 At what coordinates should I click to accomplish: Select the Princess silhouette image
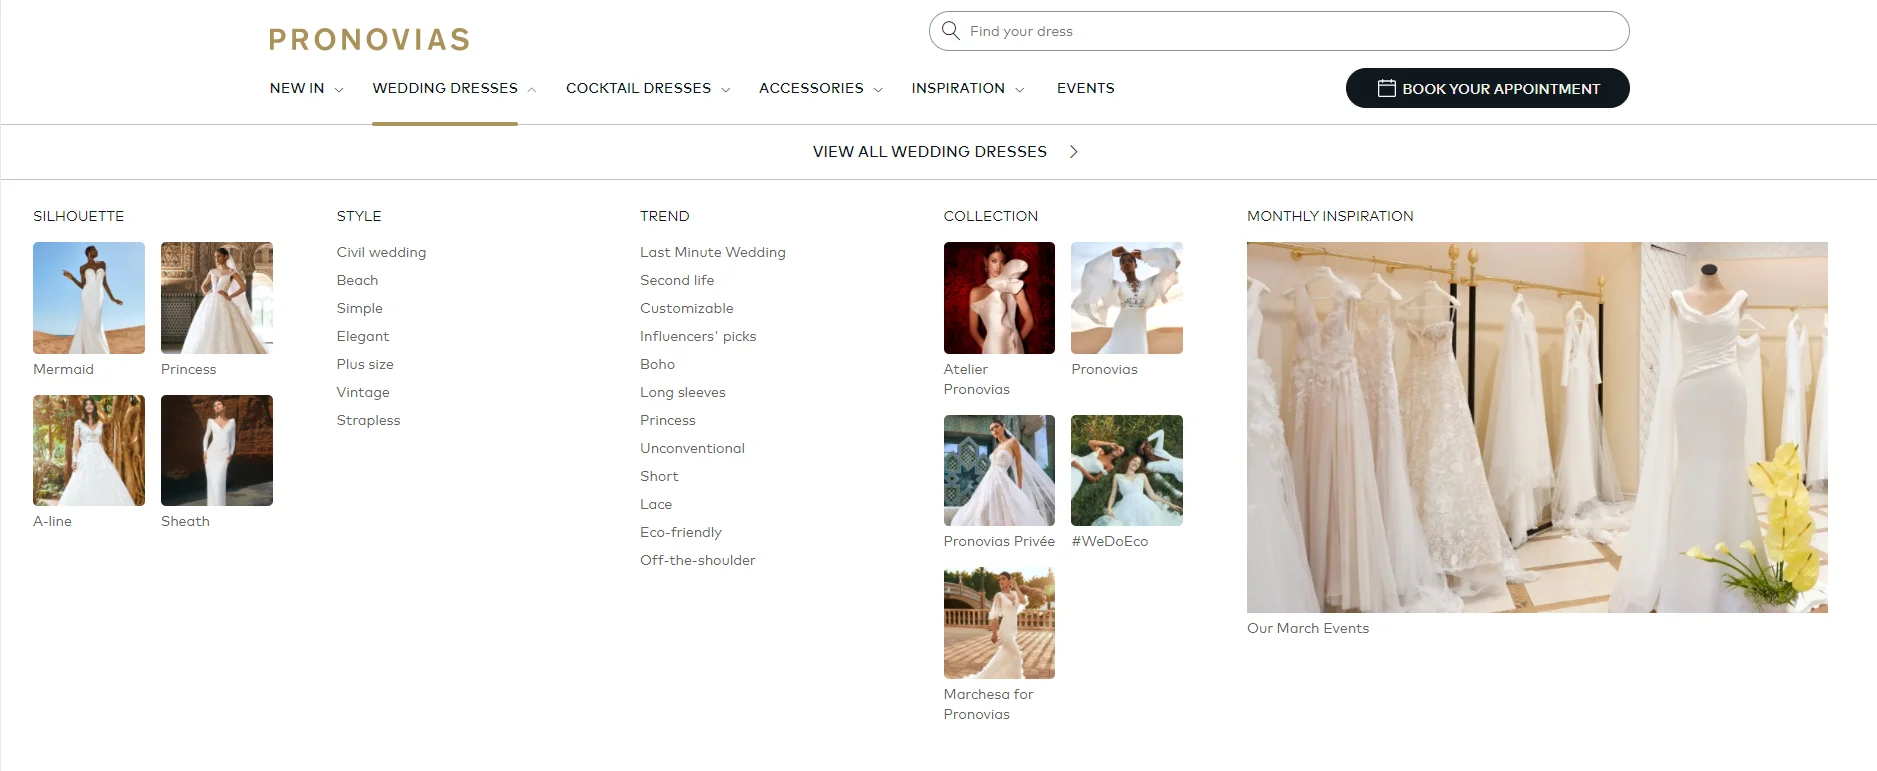point(217,298)
